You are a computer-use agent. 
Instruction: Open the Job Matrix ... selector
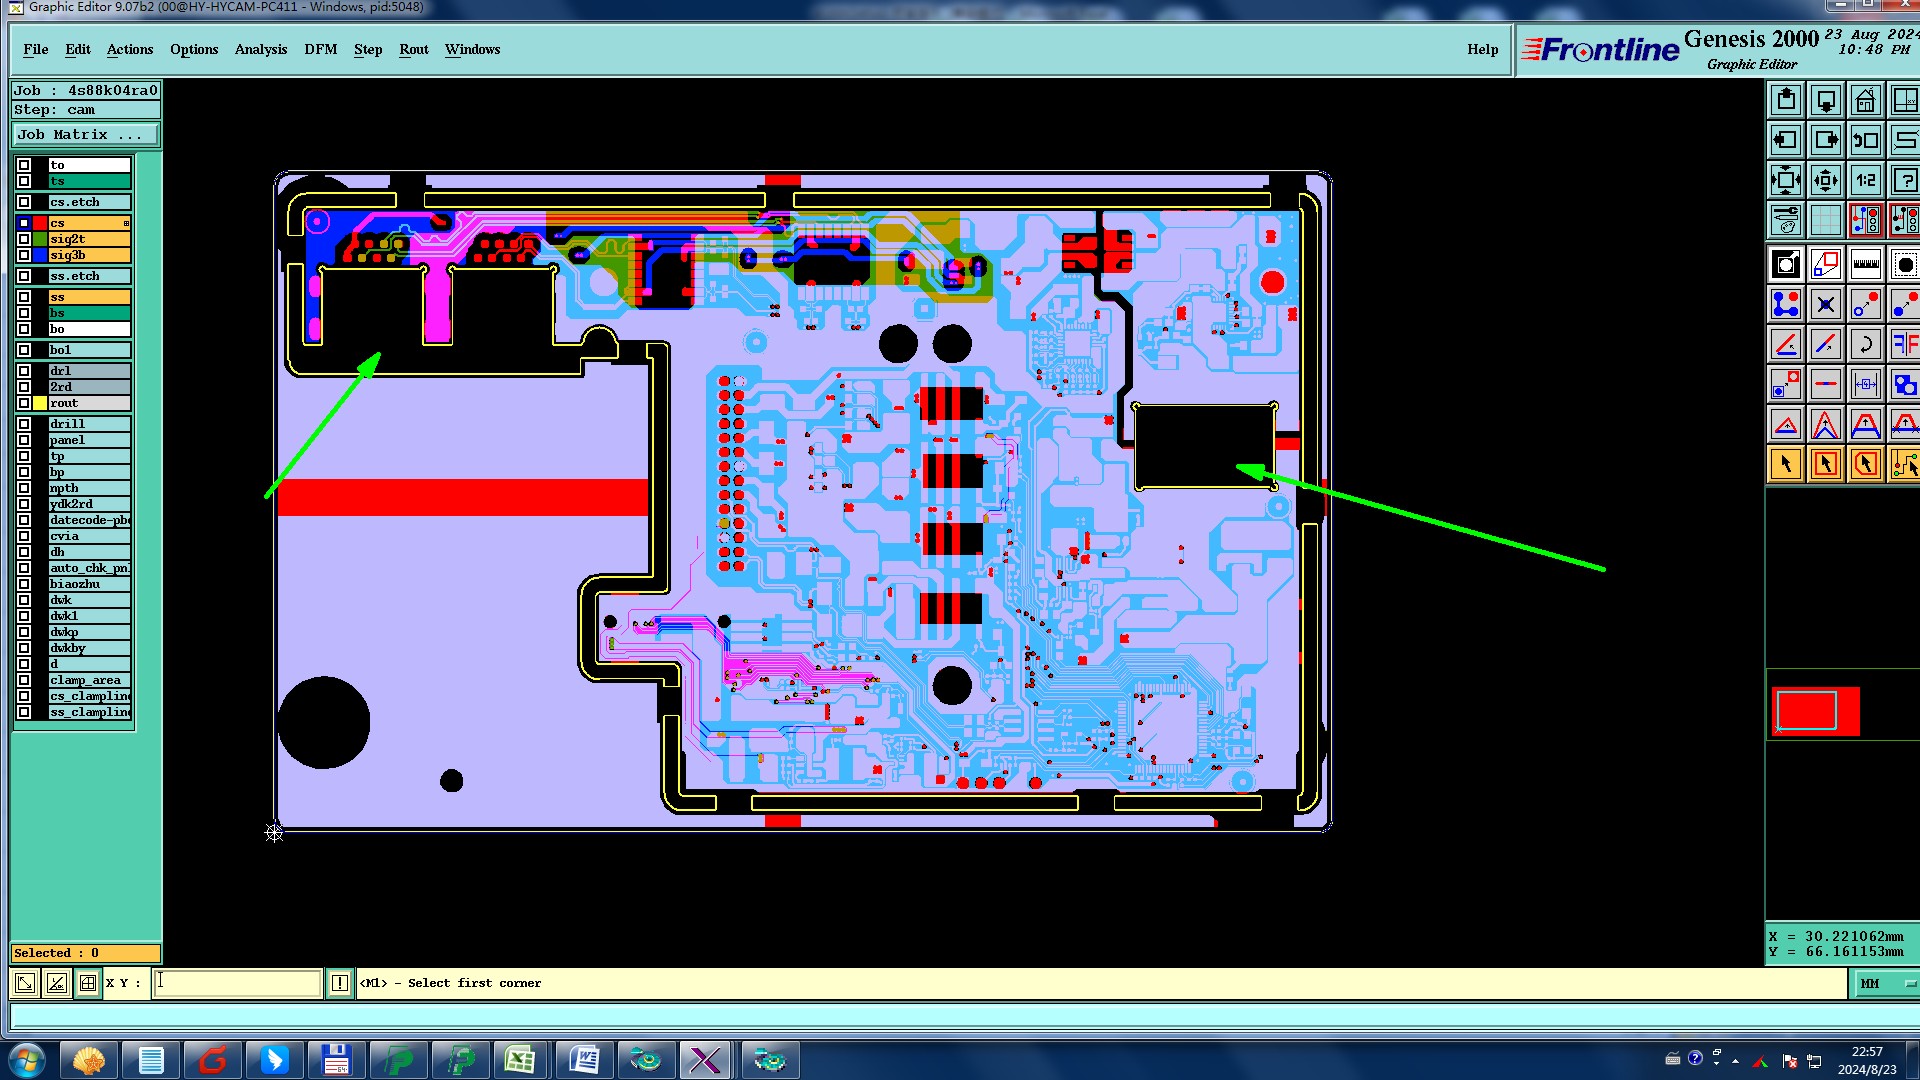pyautogui.click(x=85, y=134)
